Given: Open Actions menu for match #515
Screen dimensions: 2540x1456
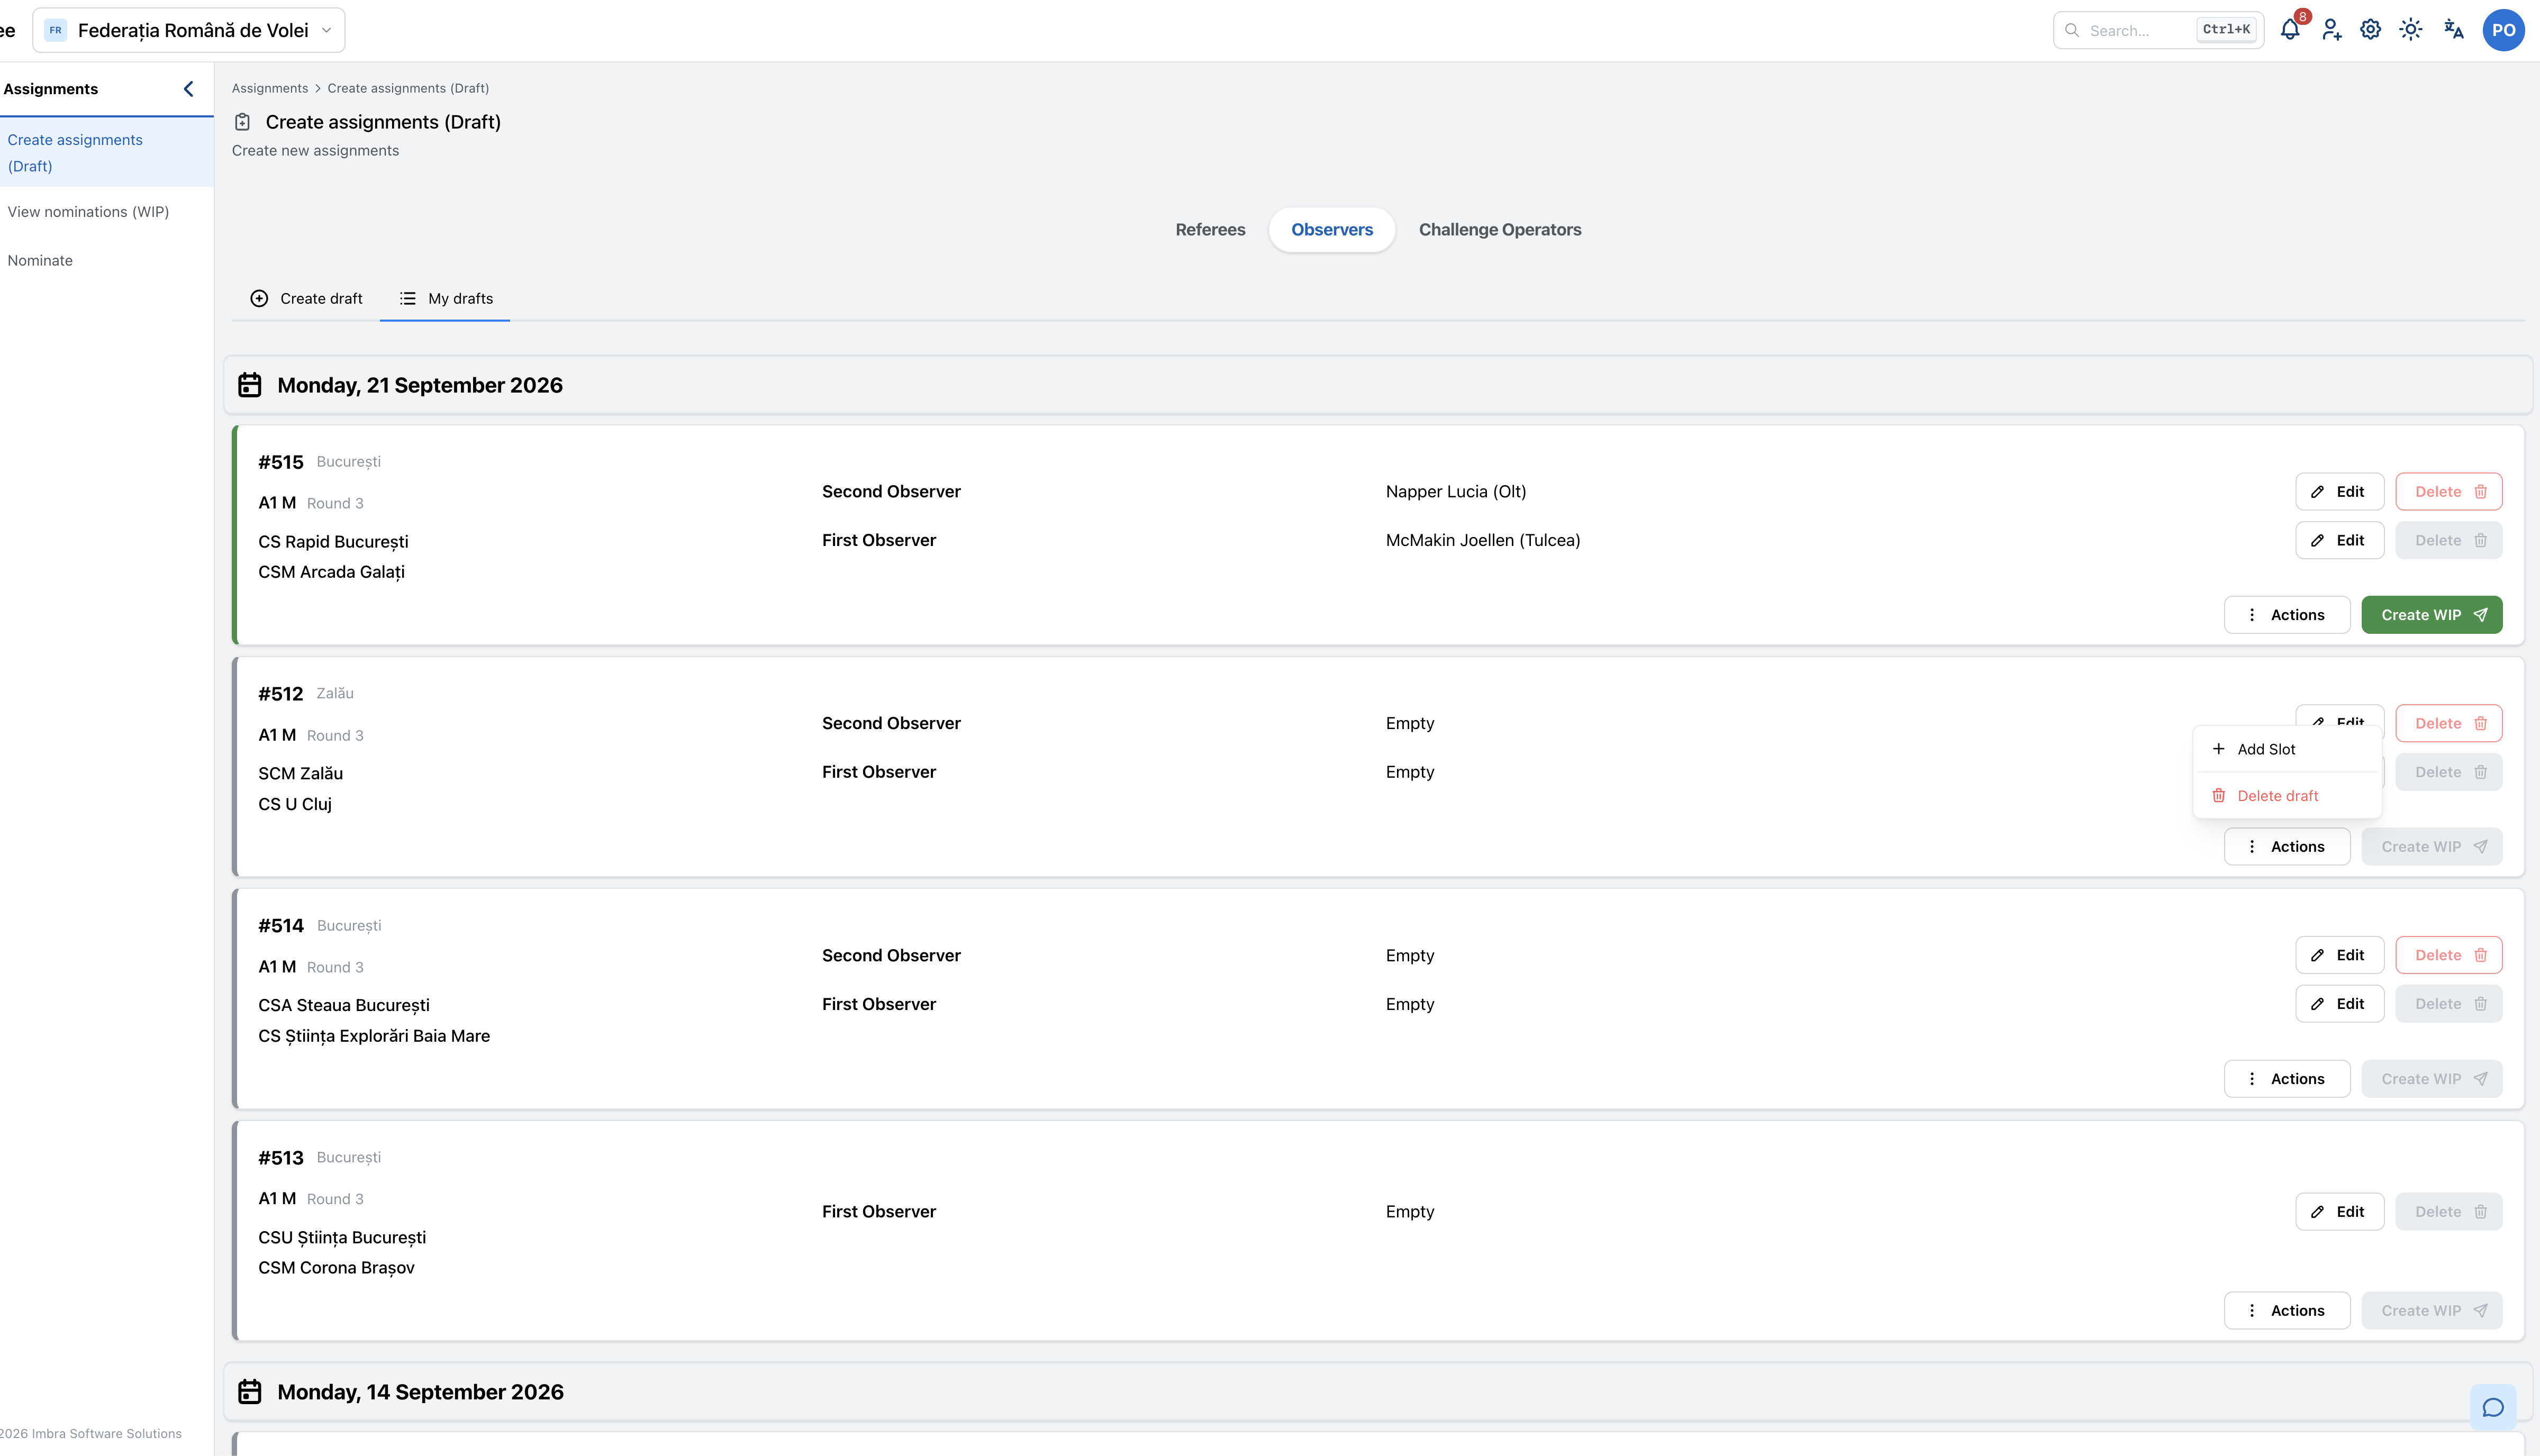Looking at the screenshot, I should tap(2287, 615).
